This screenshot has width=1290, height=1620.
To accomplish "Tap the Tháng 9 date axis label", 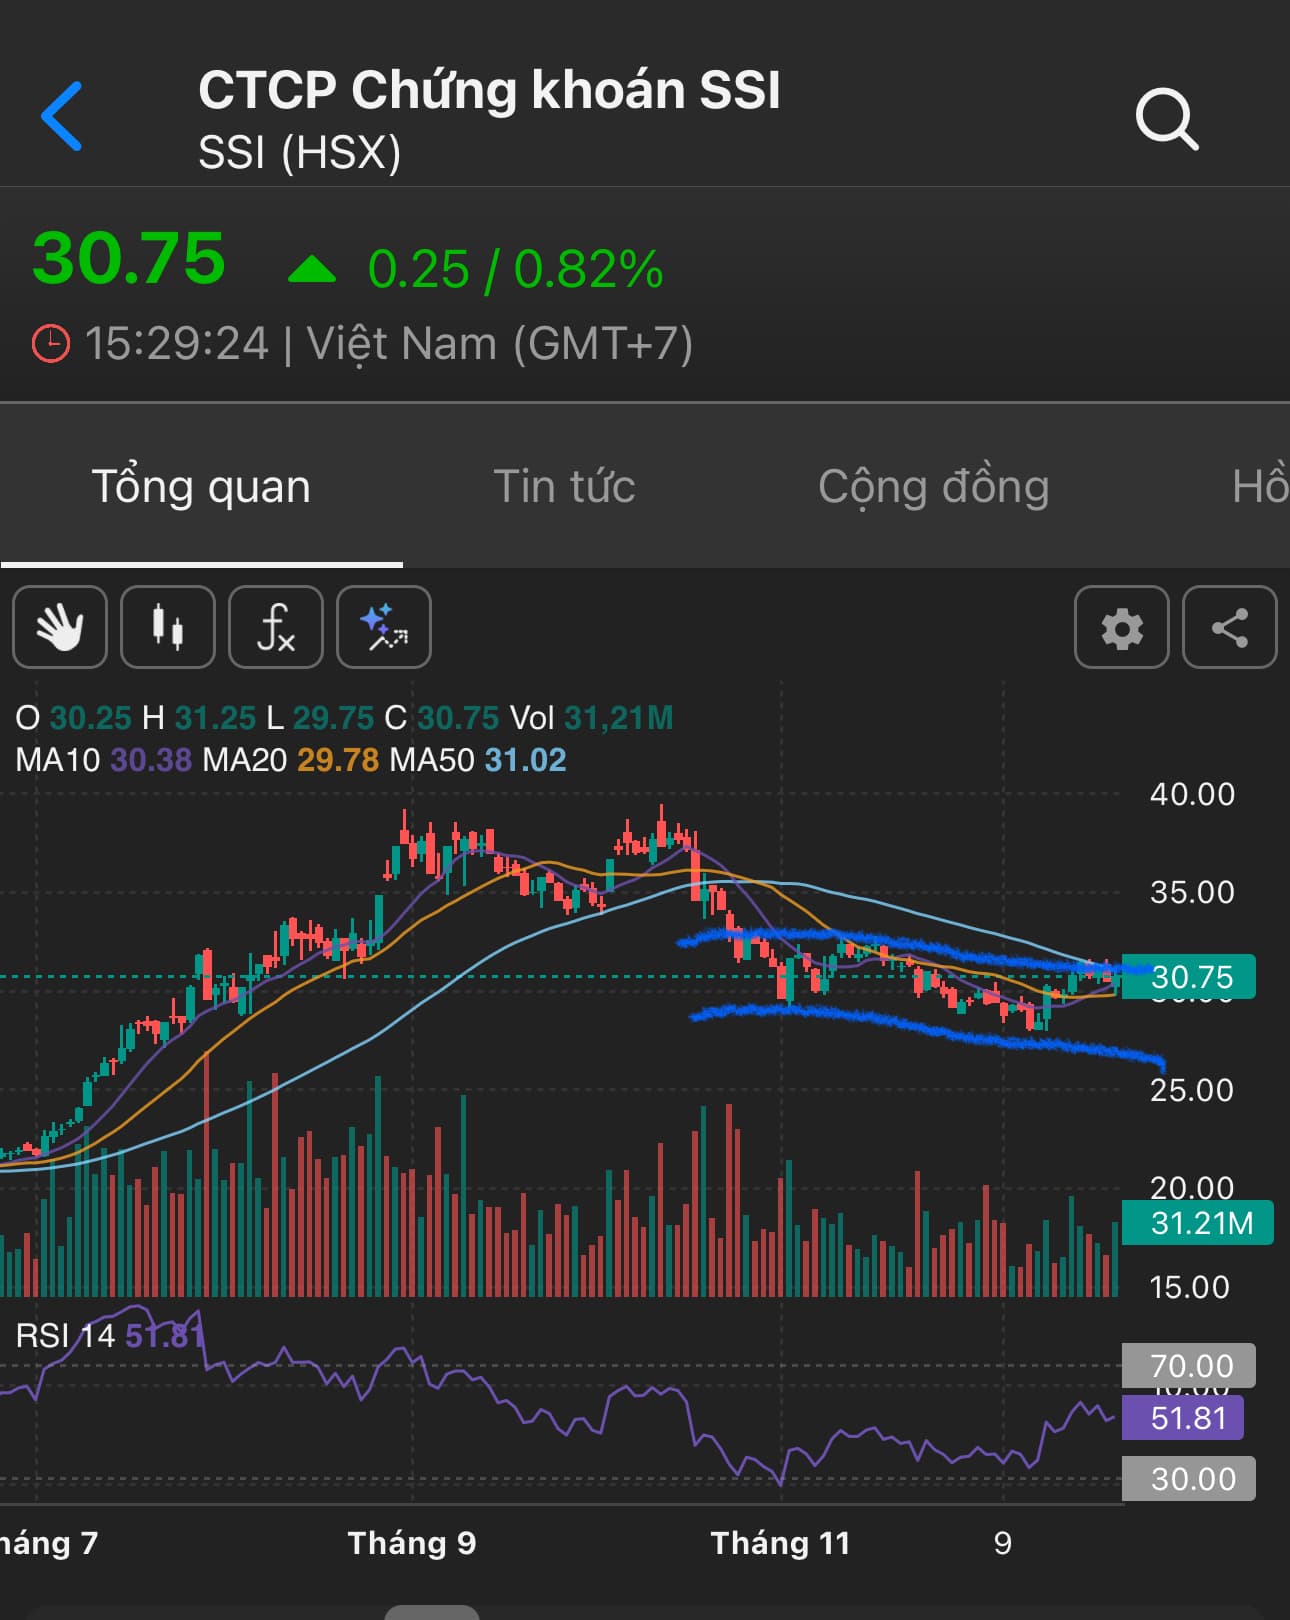I will pyautogui.click(x=412, y=1543).
